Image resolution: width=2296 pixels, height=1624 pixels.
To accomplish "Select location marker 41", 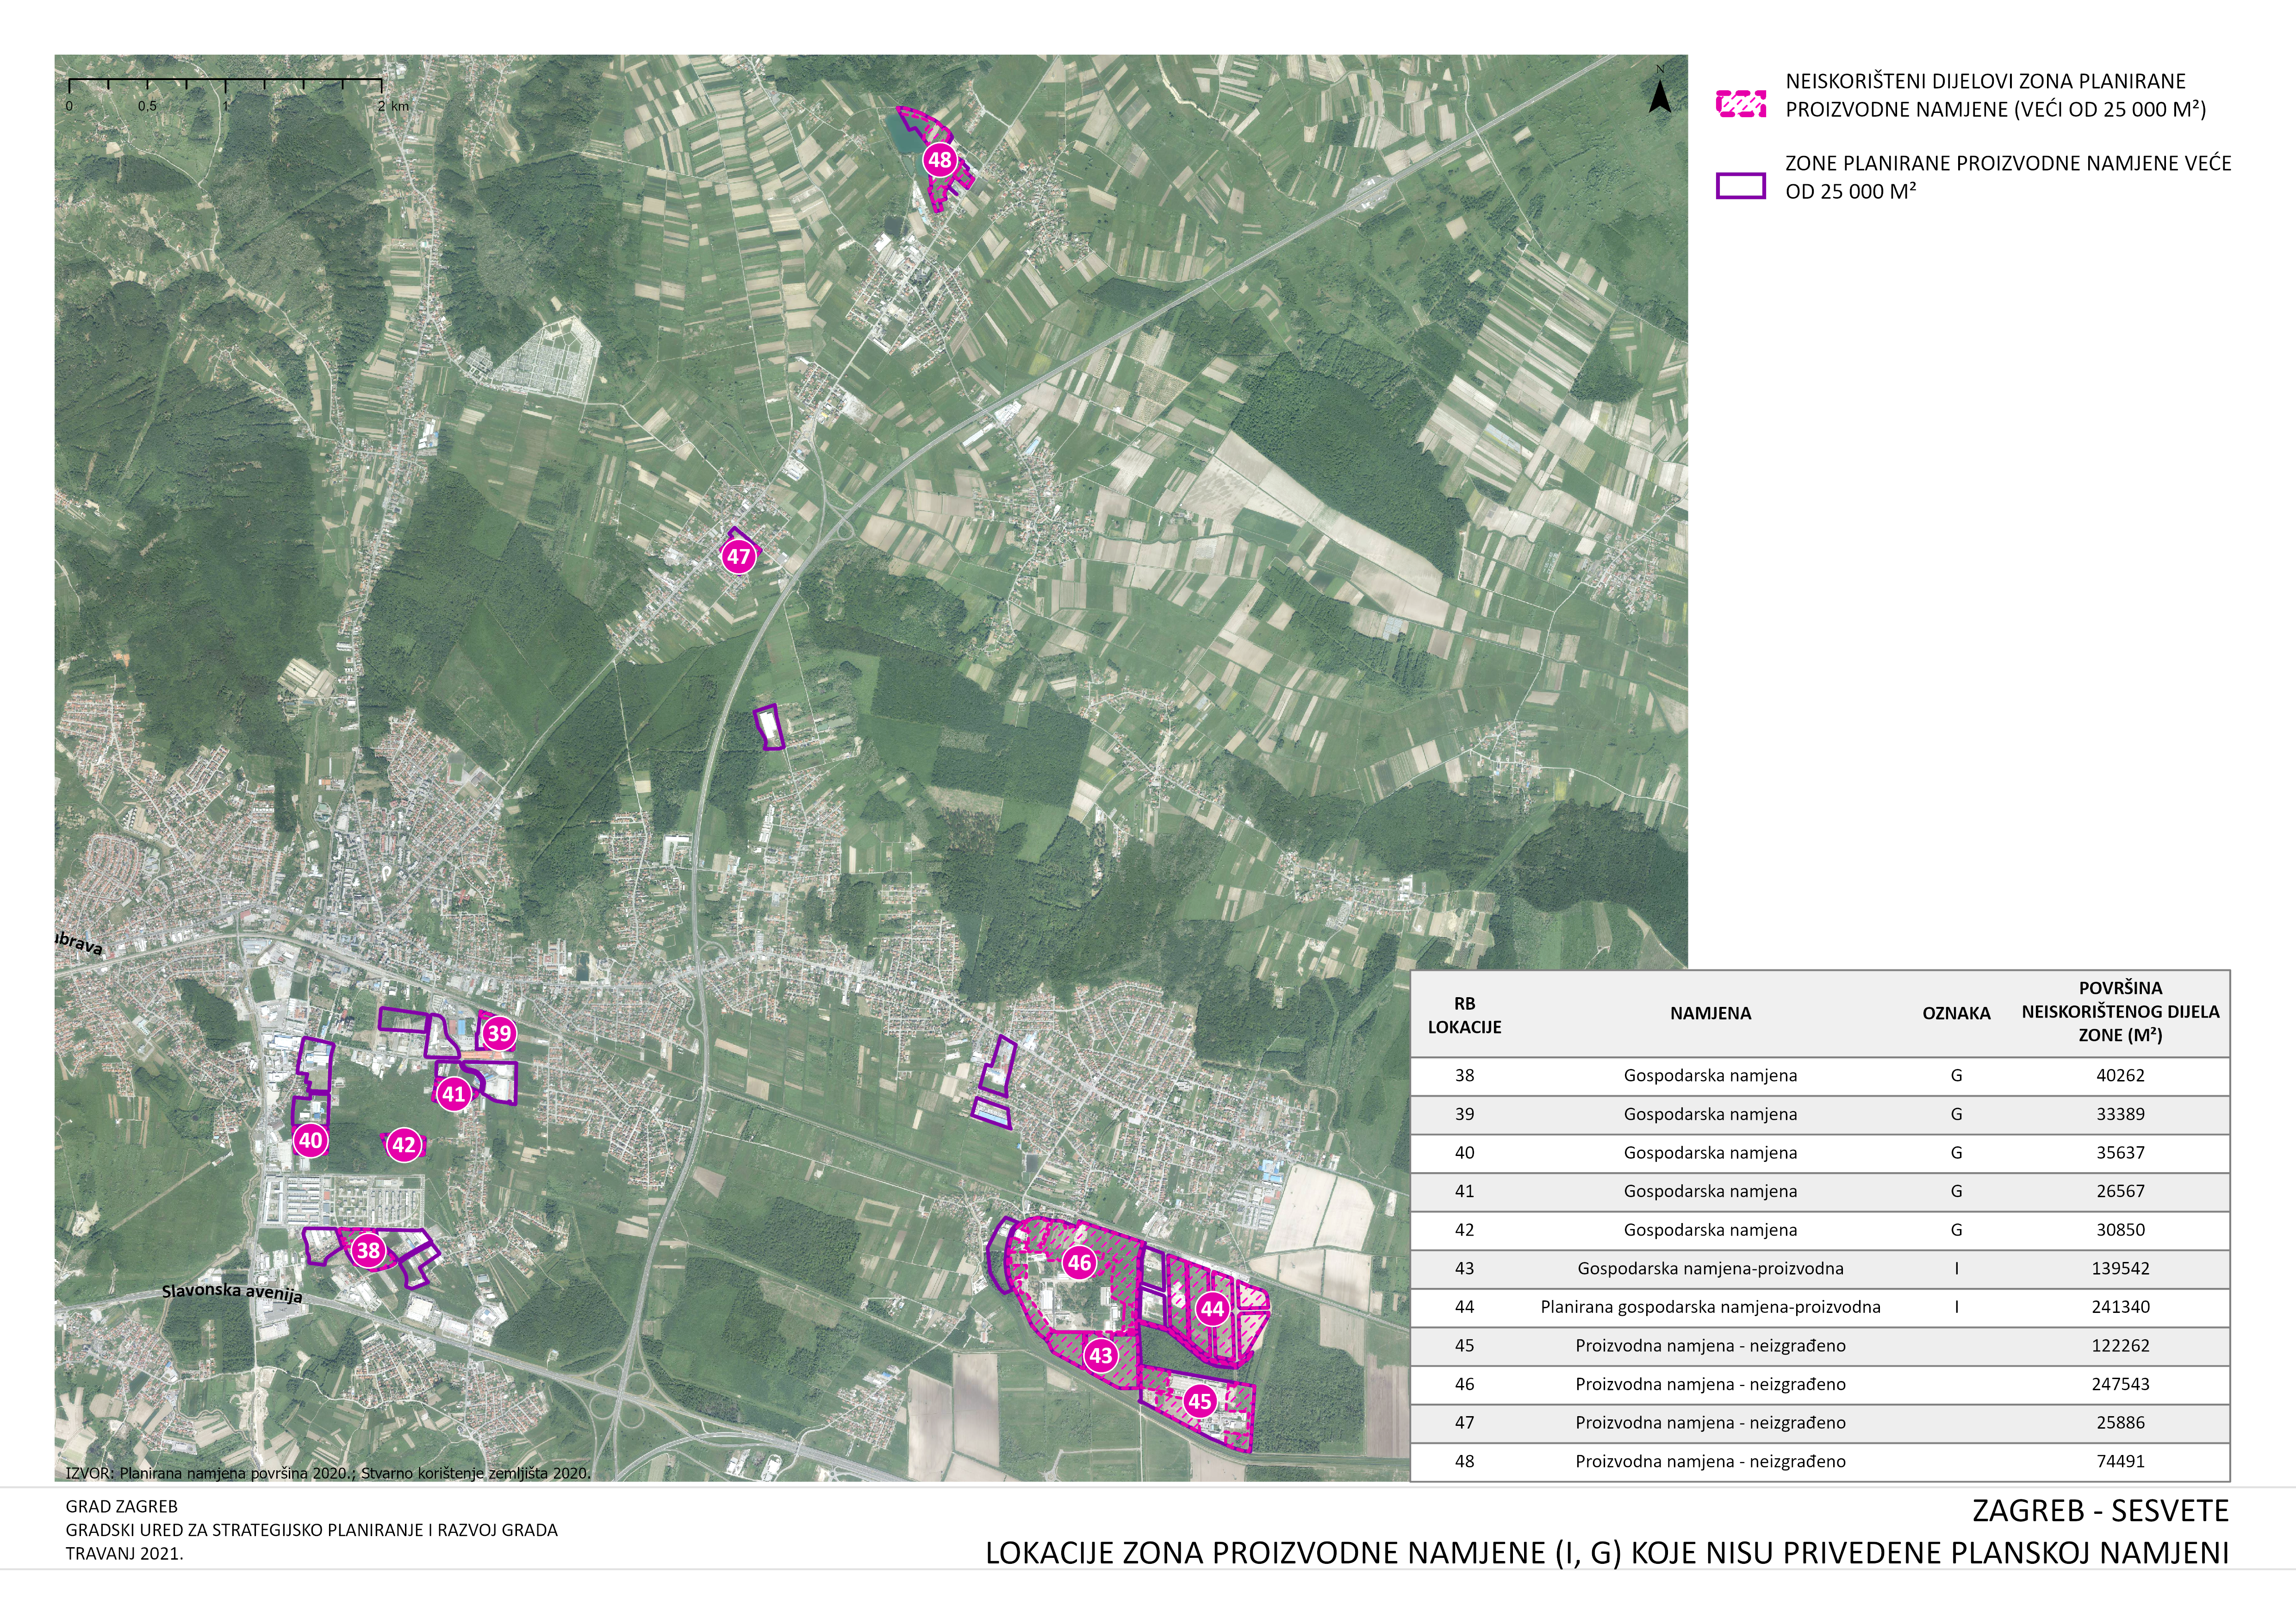I will click(454, 1094).
